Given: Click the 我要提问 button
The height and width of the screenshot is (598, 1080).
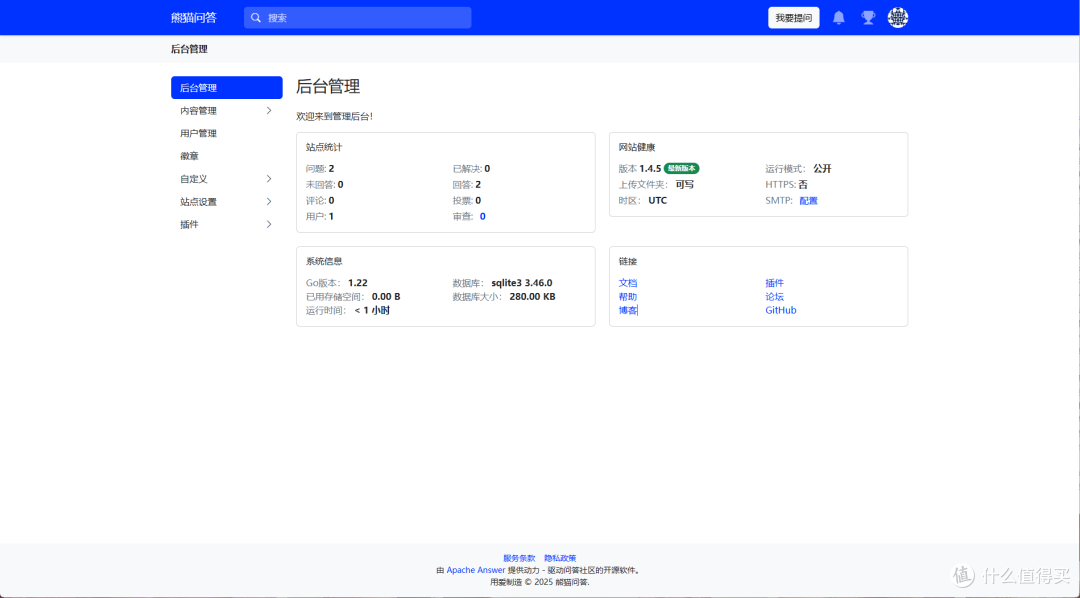Looking at the screenshot, I should (x=793, y=18).
